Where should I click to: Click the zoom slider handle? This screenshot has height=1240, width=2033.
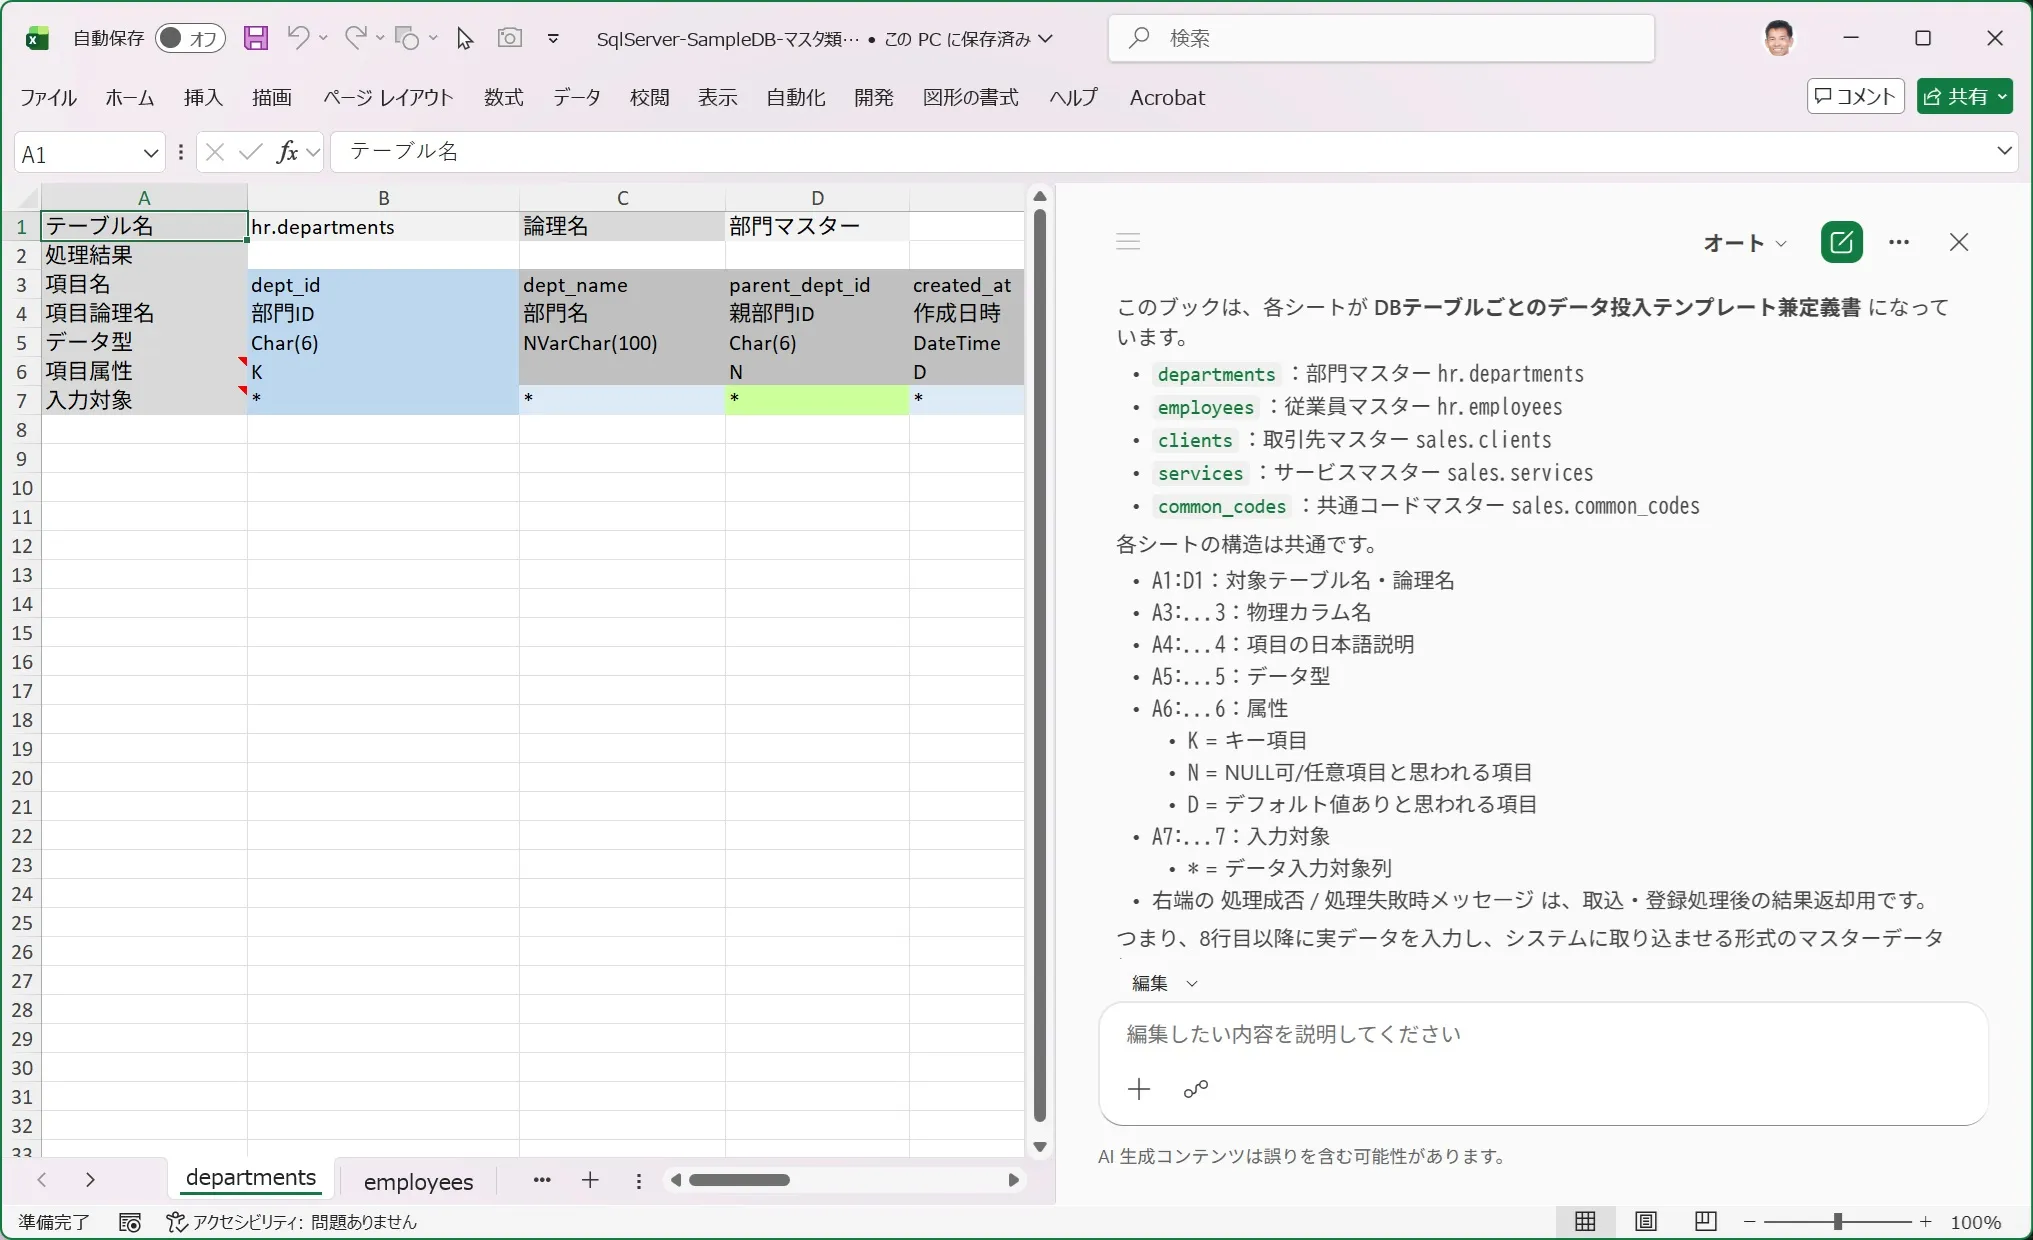click(x=1838, y=1222)
